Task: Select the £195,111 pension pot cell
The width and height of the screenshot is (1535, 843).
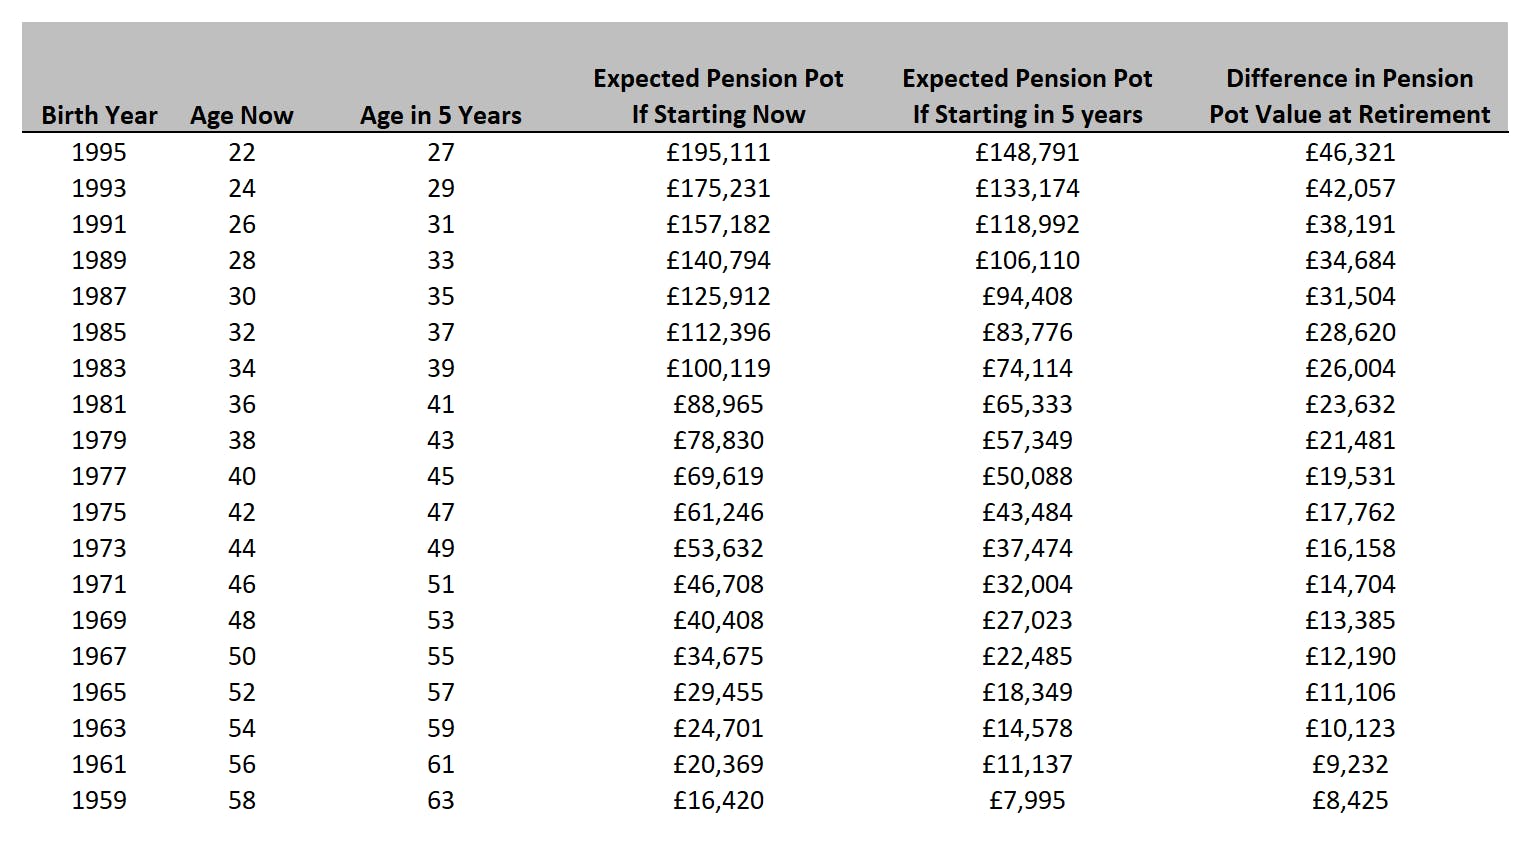Action: coord(718,152)
